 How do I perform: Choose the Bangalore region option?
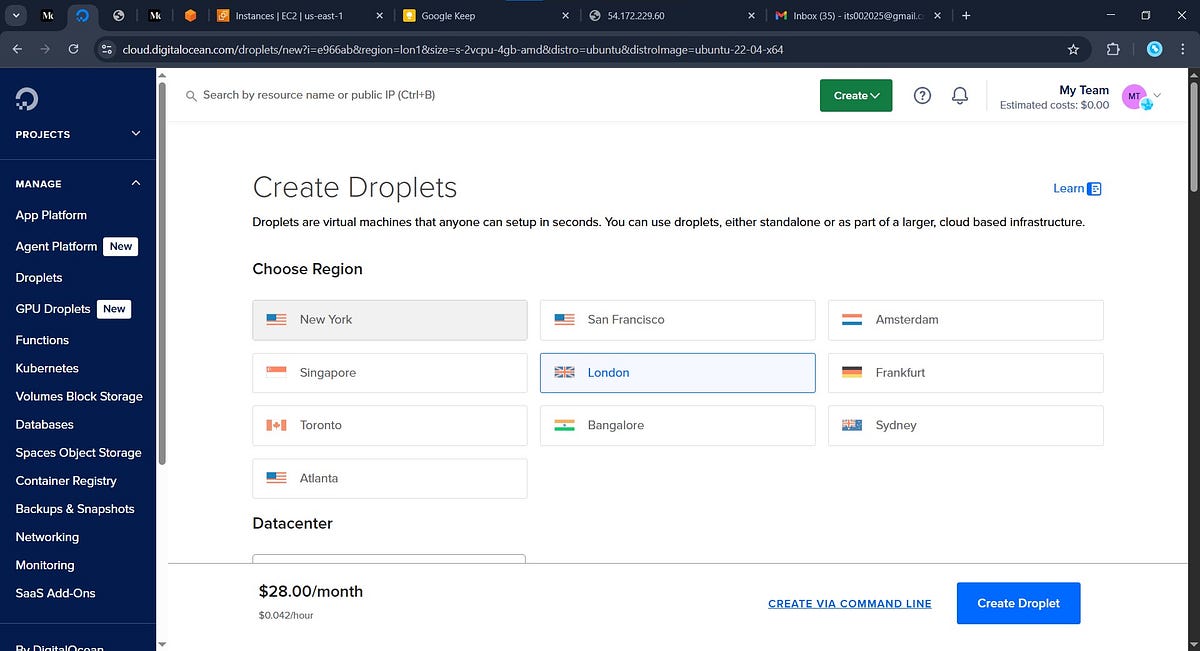[x=678, y=426]
